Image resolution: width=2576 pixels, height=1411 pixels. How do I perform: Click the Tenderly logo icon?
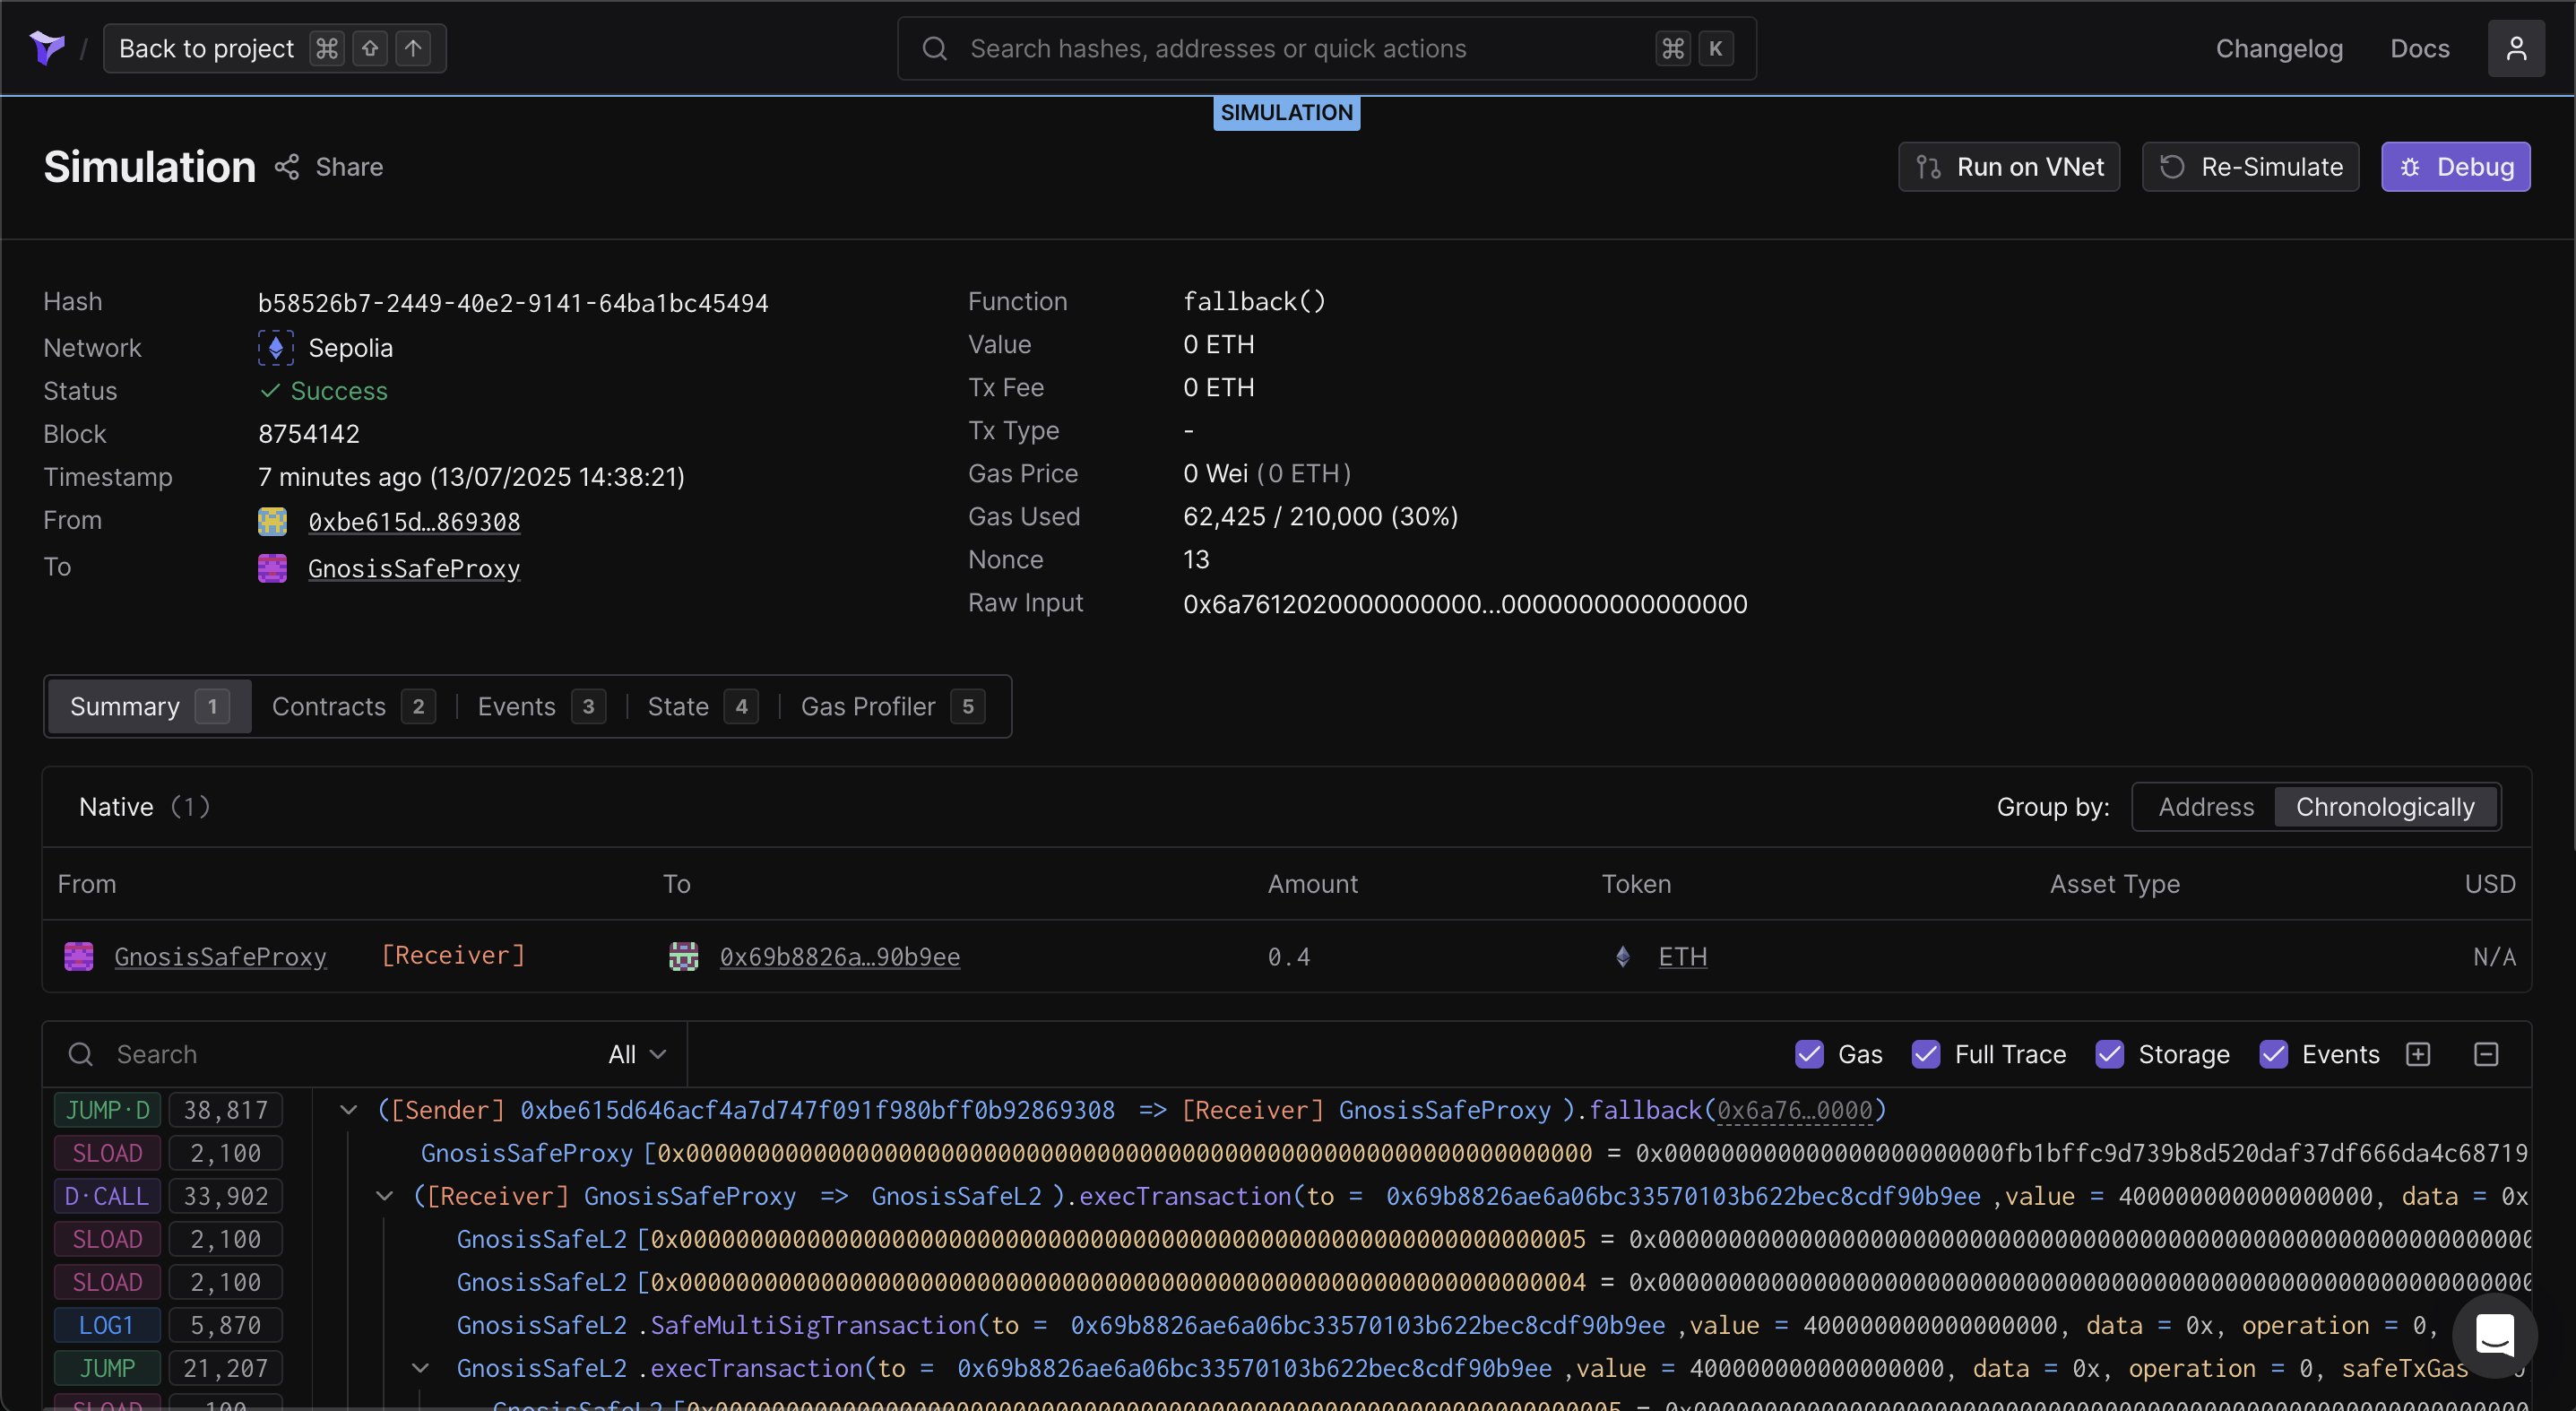point(47,47)
